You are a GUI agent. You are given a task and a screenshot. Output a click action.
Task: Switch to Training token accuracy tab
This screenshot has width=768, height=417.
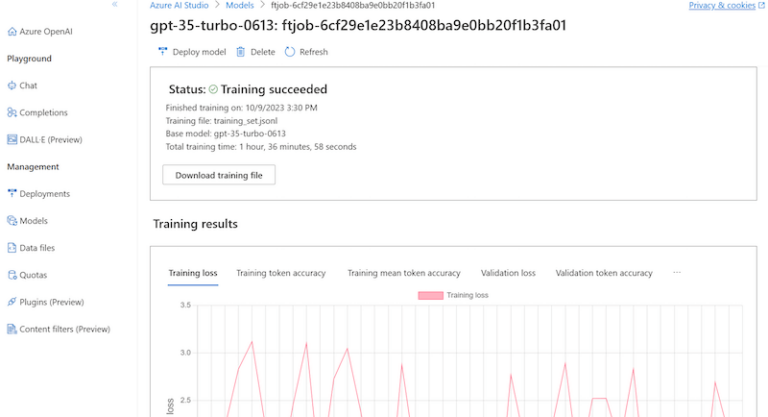(281, 273)
